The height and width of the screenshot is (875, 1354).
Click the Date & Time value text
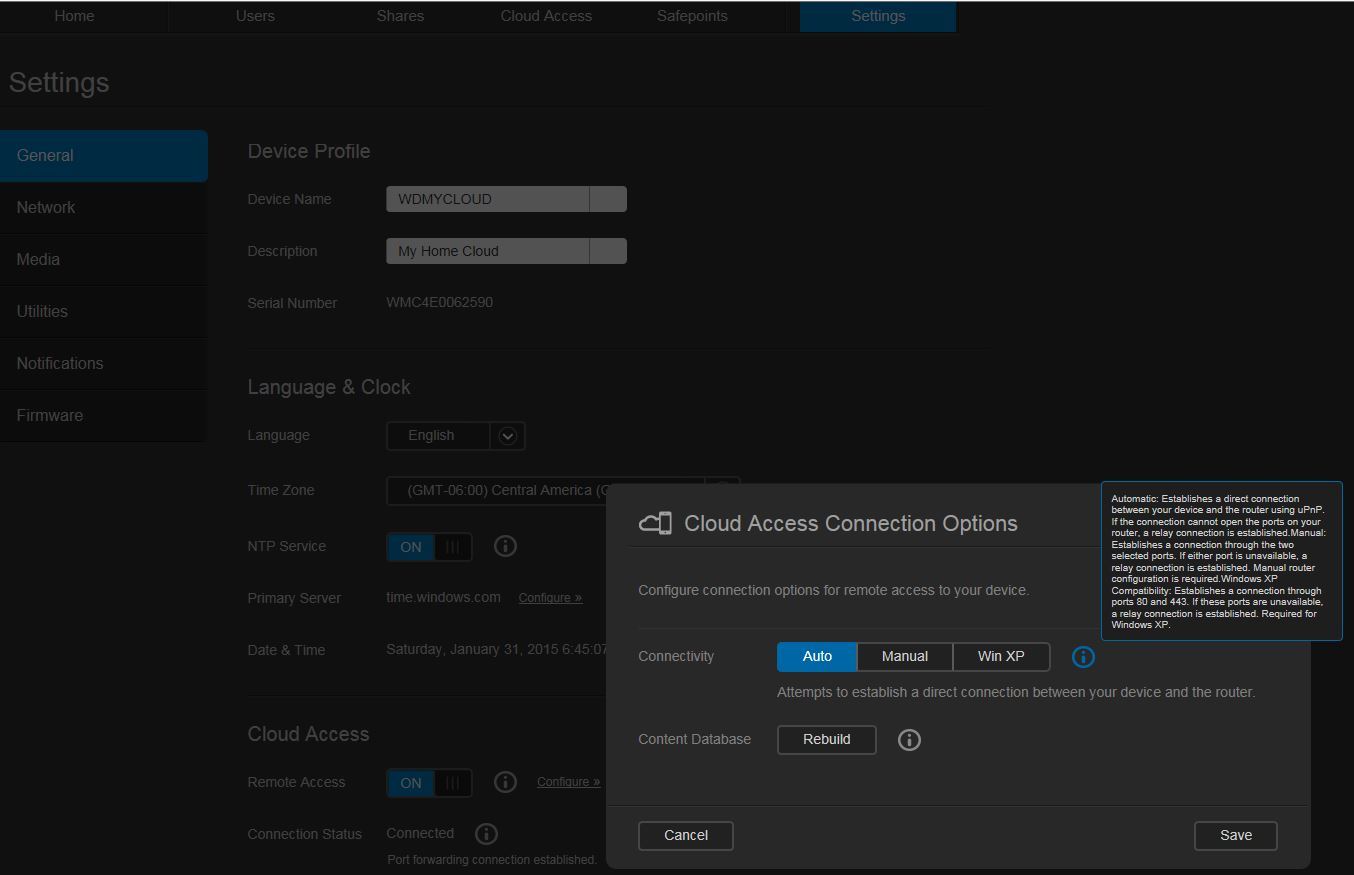[496, 650]
